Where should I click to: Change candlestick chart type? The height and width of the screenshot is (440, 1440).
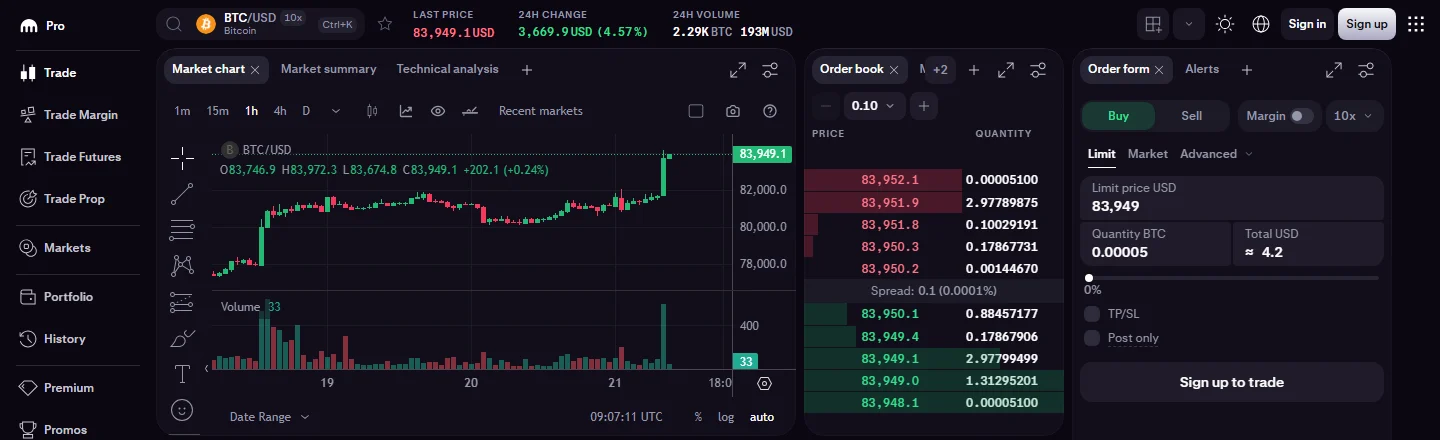[x=372, y=111]
